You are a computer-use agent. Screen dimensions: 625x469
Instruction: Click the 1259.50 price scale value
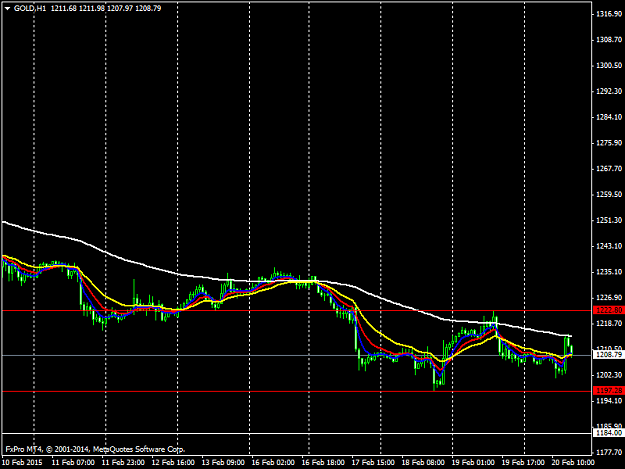tap(609, 194)
